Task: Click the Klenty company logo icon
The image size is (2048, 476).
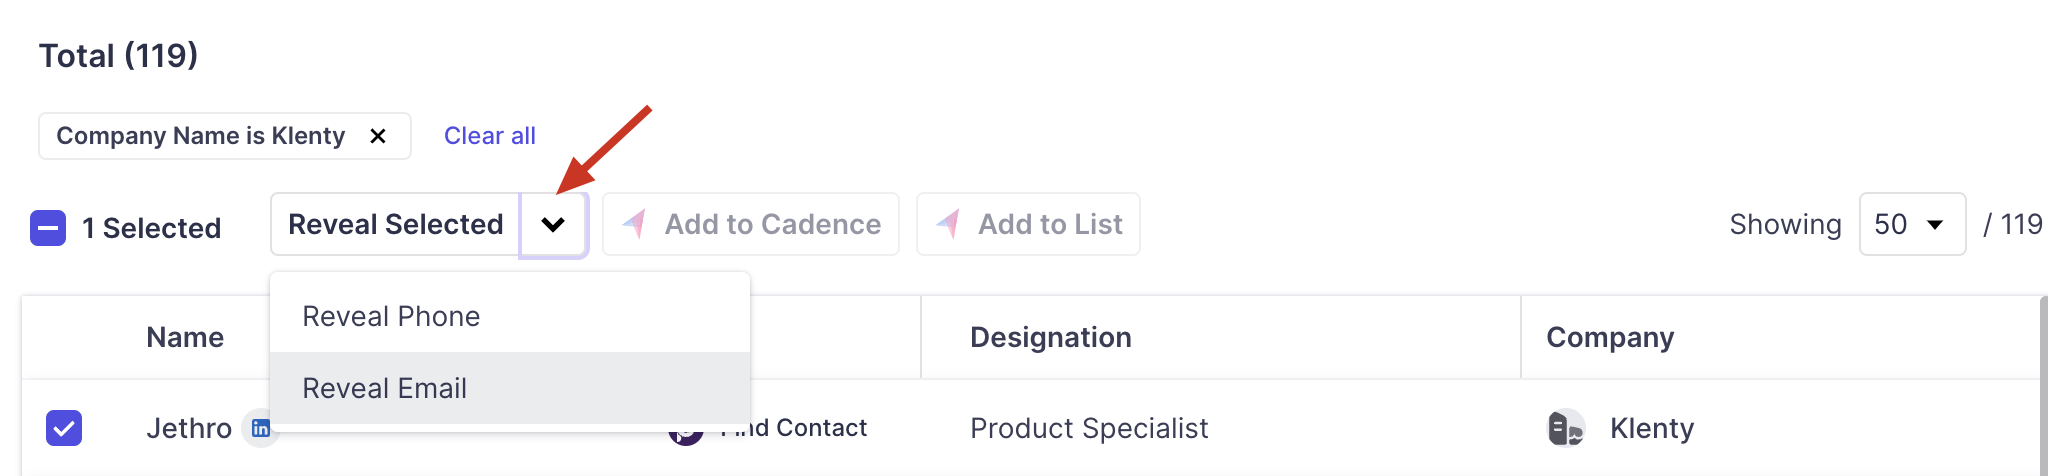Action: tap(1566, 428)
